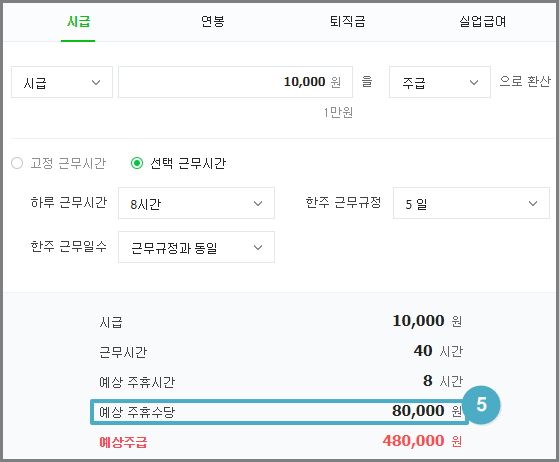Open the 5 일 weekly rule dropdown
Image resolution: width=559 pixels, height=462 pixels.
tap(471, 203)
